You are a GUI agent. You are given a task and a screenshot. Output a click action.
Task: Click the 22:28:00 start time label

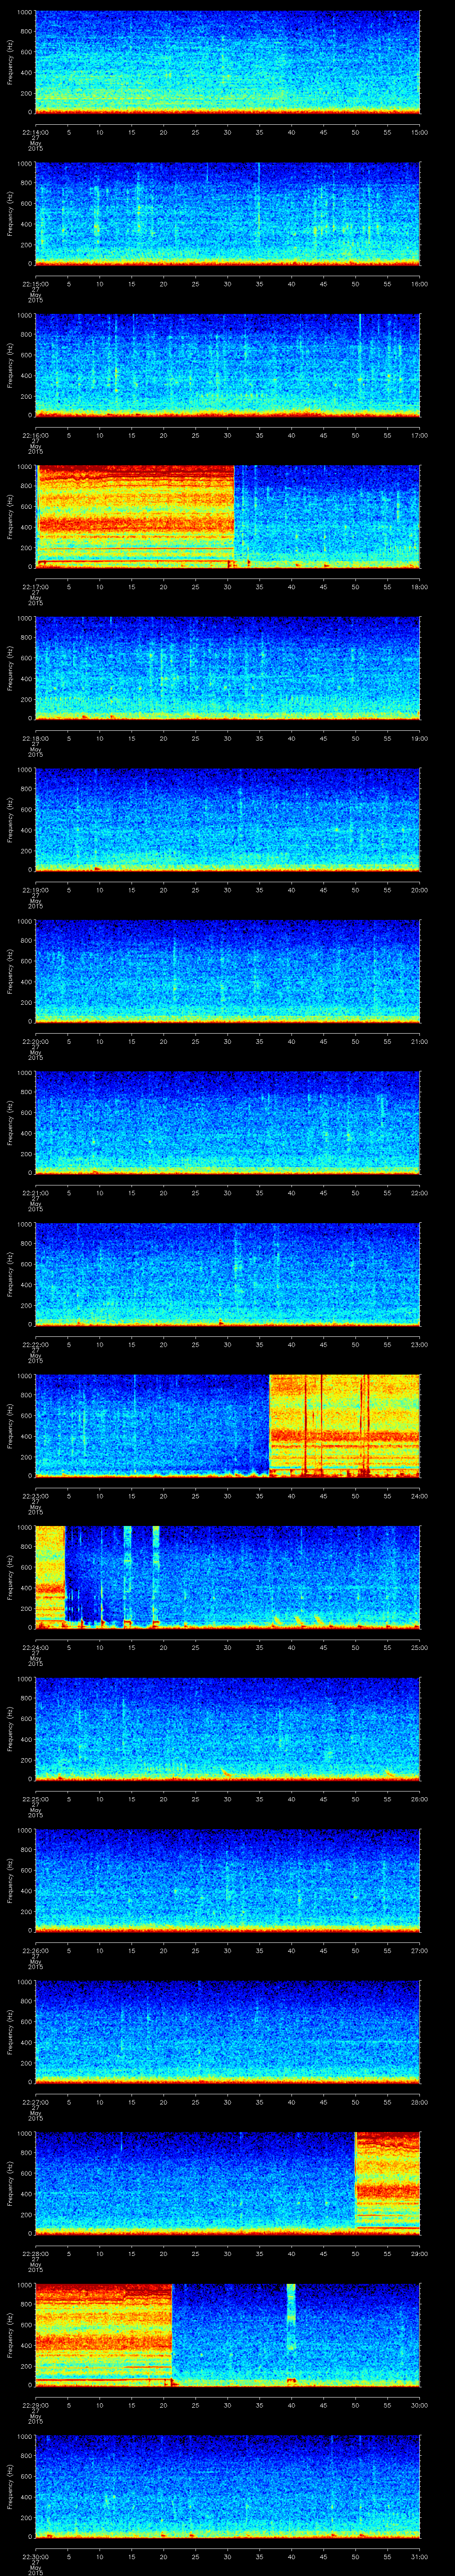click(35, 2253)
